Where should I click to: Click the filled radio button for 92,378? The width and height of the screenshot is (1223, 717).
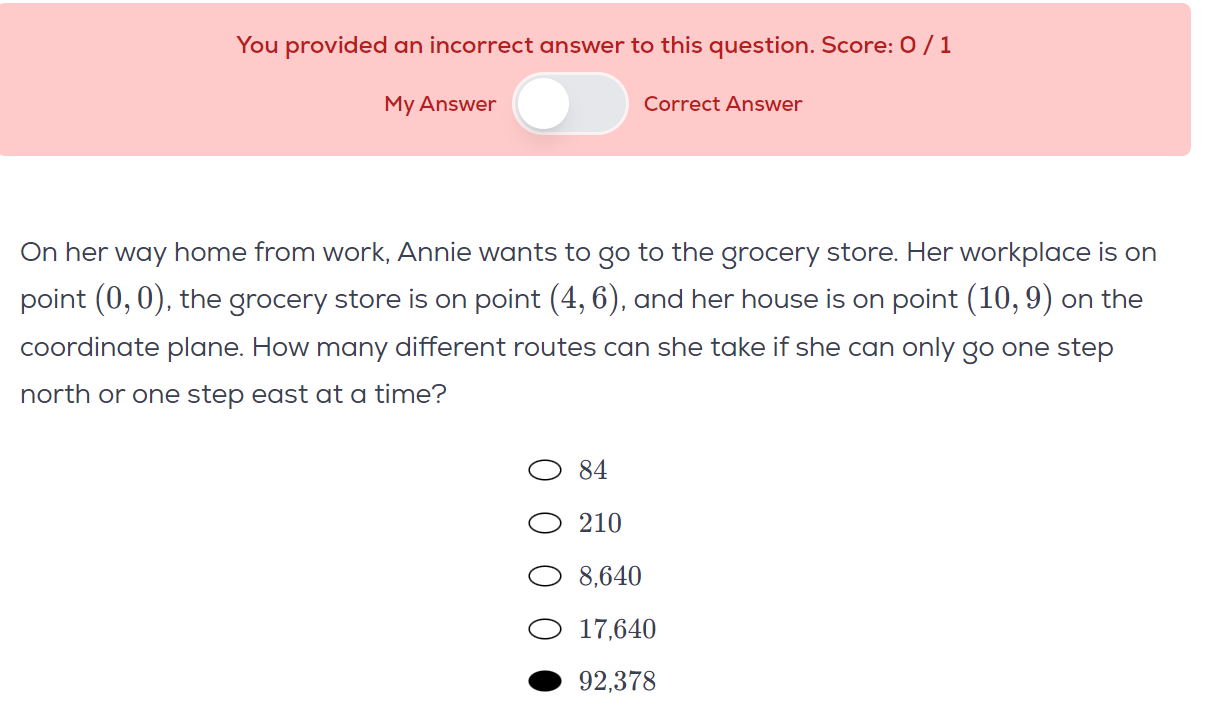coord(545,682)
